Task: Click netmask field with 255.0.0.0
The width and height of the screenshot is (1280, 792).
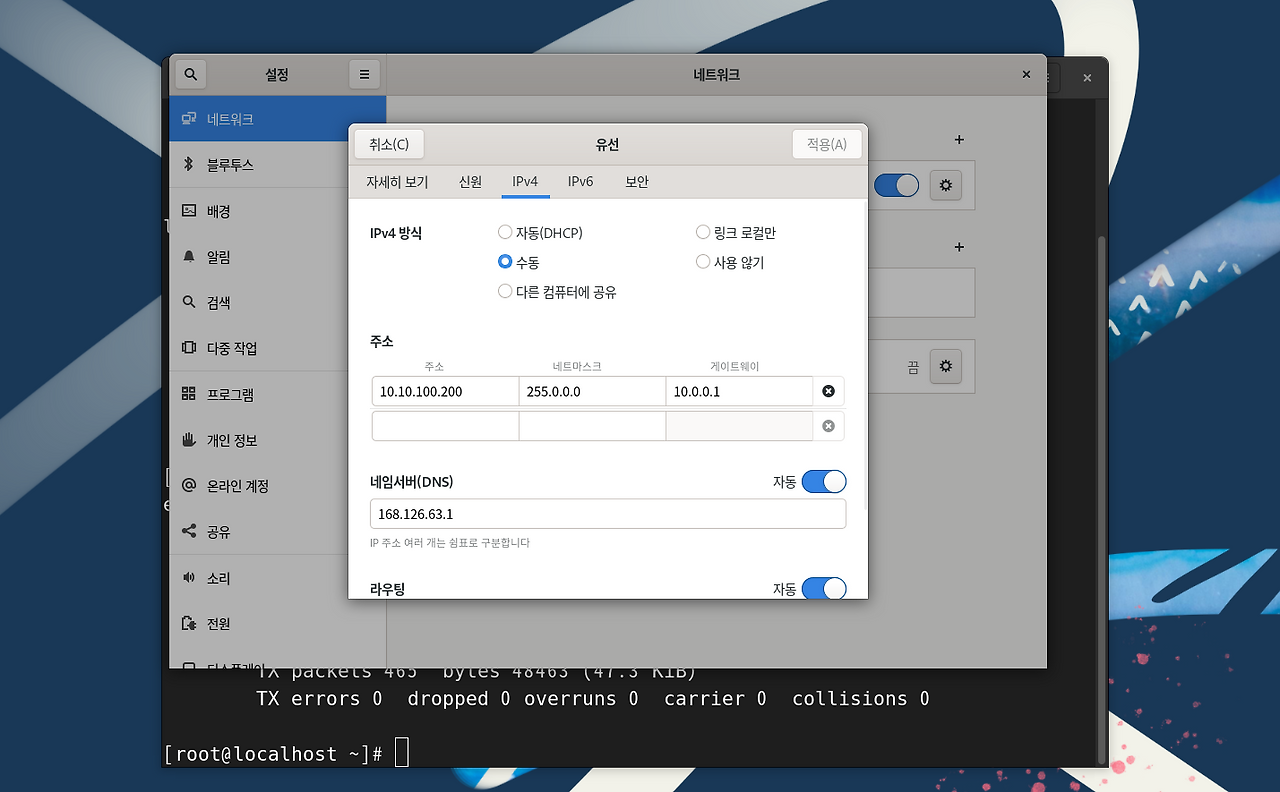Action: pyautogui.click(x=592, y=391)
